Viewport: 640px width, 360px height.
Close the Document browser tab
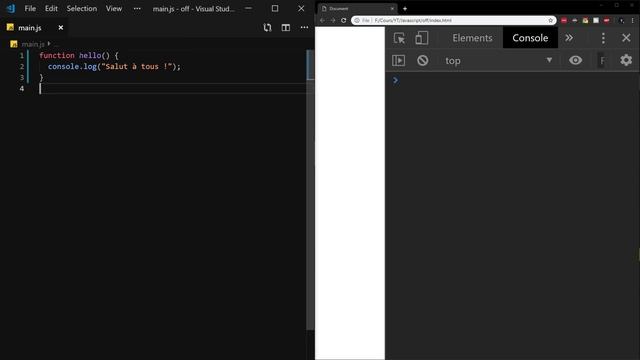click(x=392, y=9)
